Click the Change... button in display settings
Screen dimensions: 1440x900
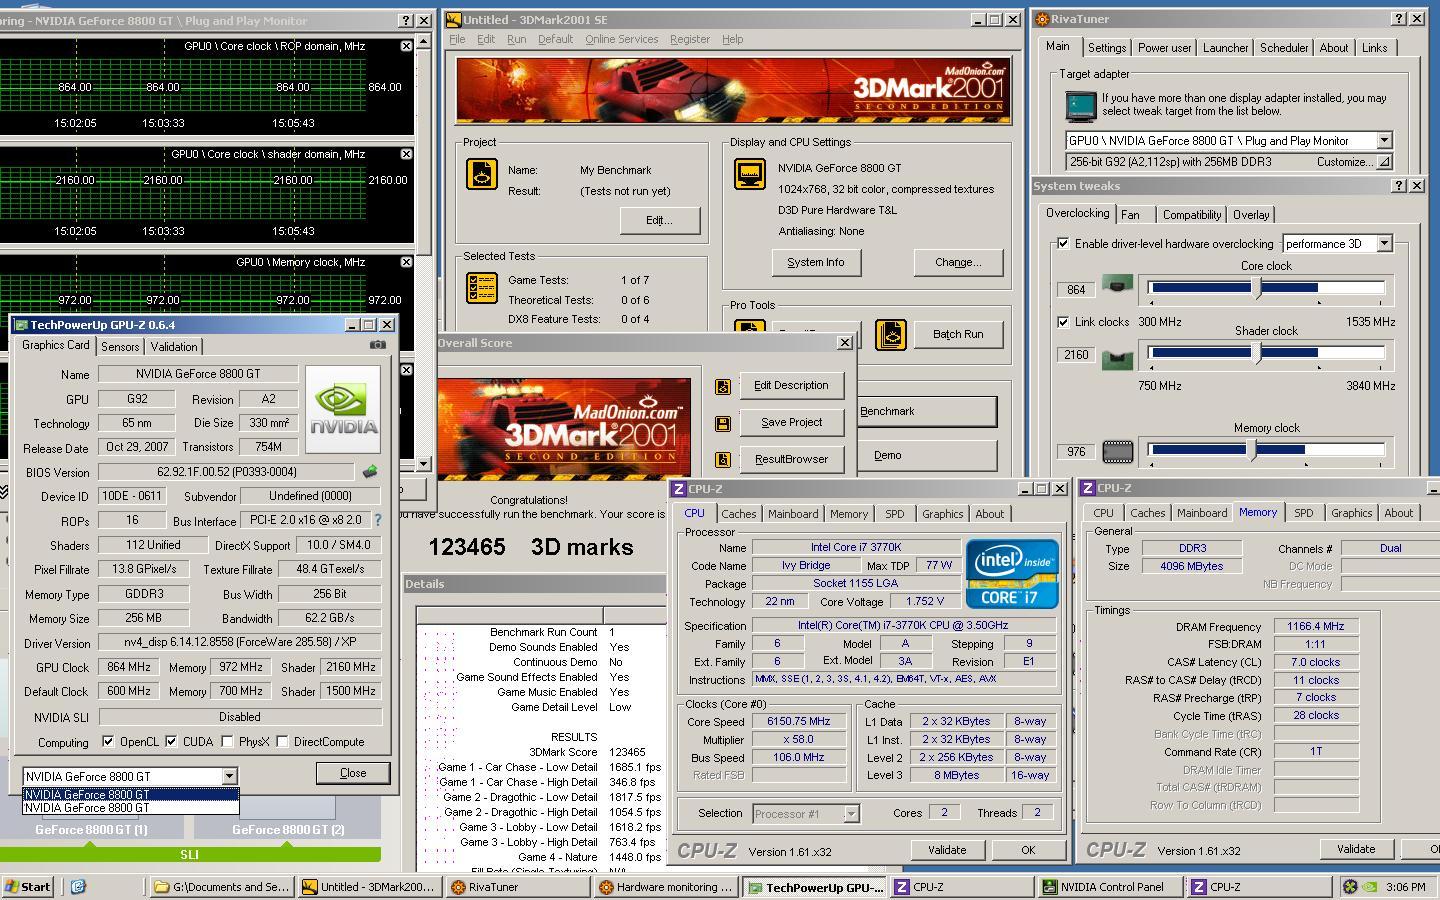point(958,263)
